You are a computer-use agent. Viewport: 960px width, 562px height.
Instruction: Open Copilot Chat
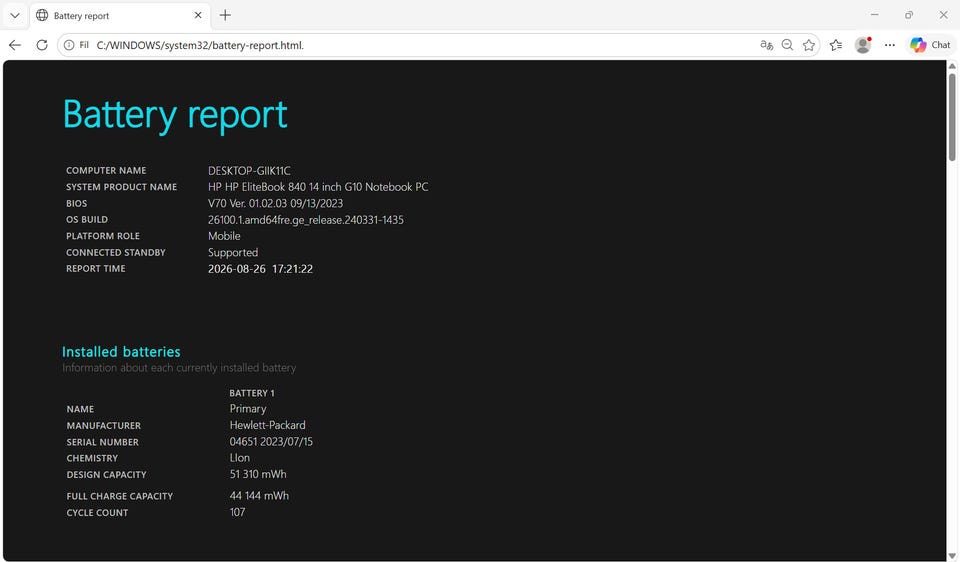[x=930, y=45]
